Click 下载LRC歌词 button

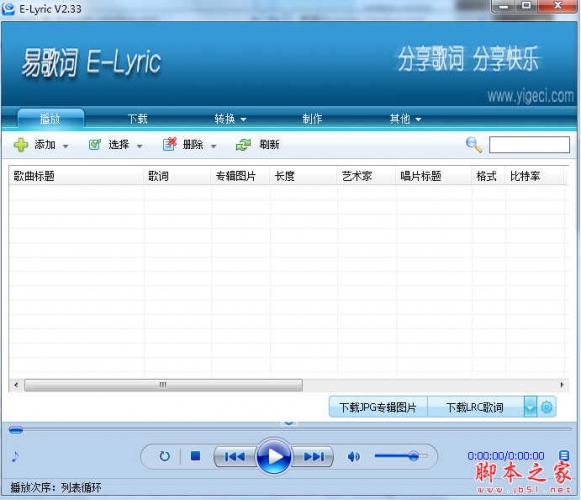coord(475,407)
